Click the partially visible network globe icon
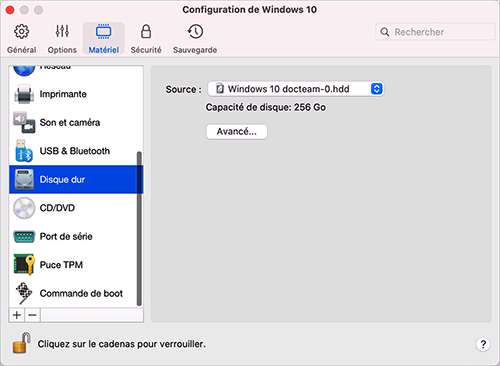500x366 pixels. coord(24,70)
